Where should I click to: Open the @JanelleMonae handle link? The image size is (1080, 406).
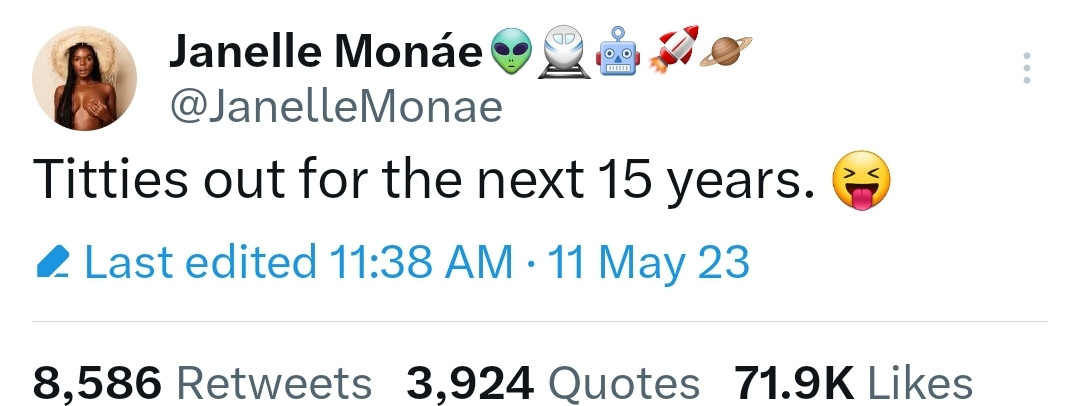pyautogui.click(x=335, y=106)
